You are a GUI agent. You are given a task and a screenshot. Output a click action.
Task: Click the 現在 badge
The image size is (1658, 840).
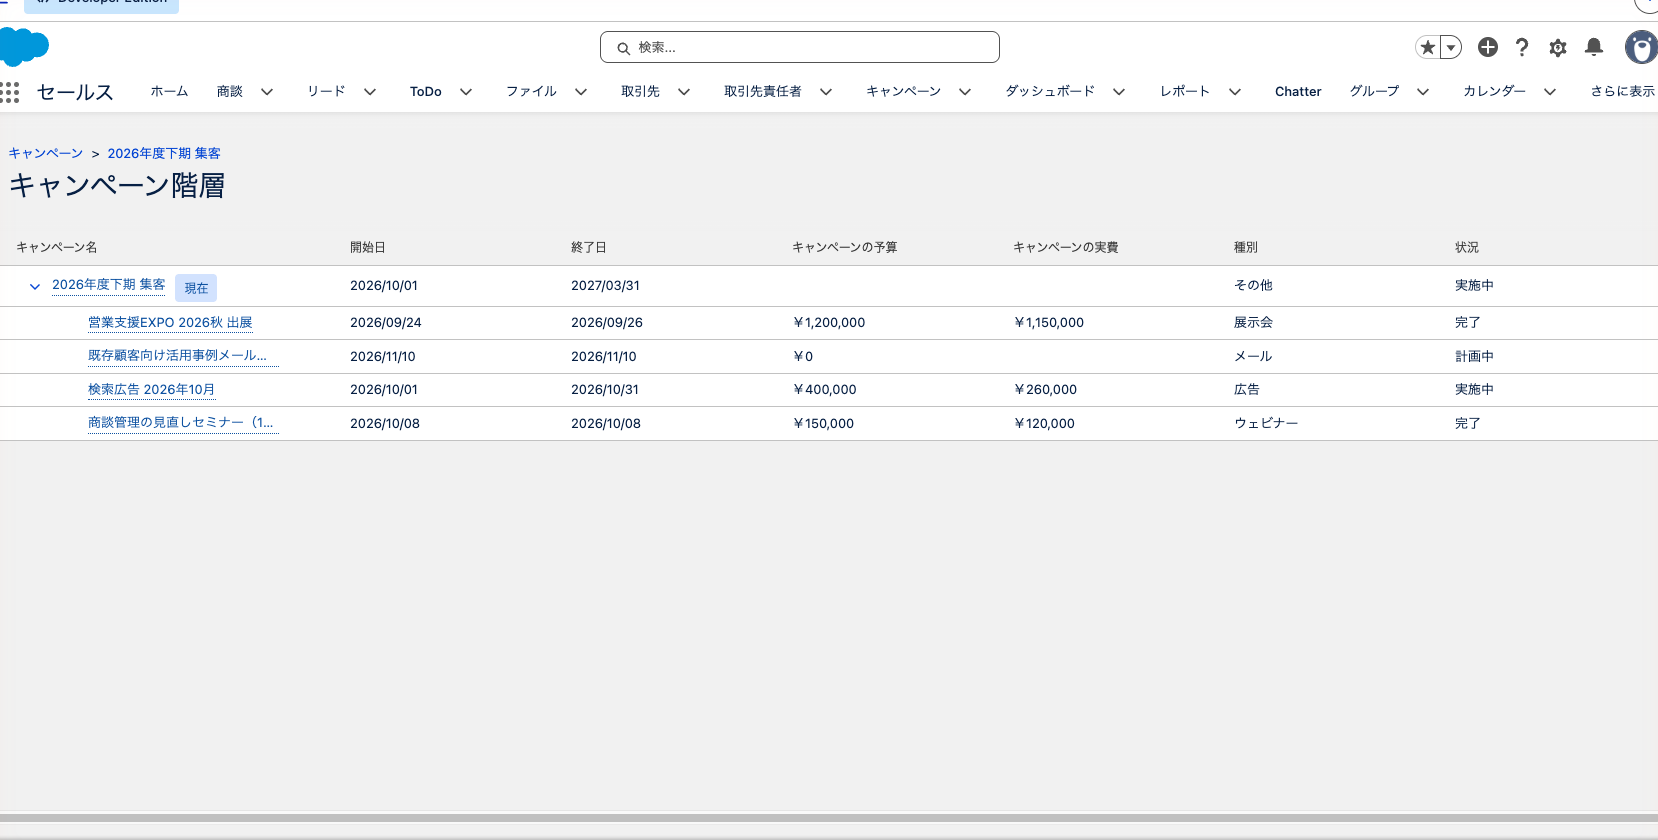(x=196, y=288)
